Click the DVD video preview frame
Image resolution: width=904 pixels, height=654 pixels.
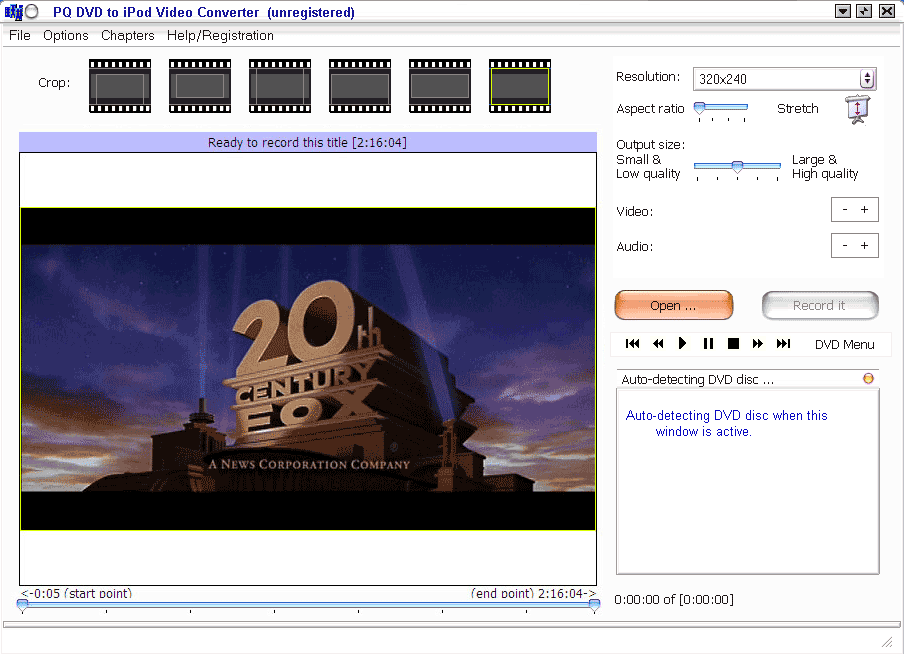click(x=308, y=369)
